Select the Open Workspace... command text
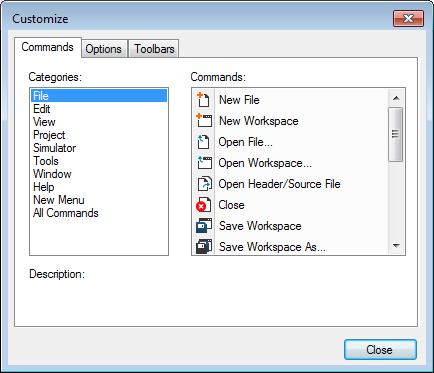Screen dimensions: 434x373 point(265,163)
